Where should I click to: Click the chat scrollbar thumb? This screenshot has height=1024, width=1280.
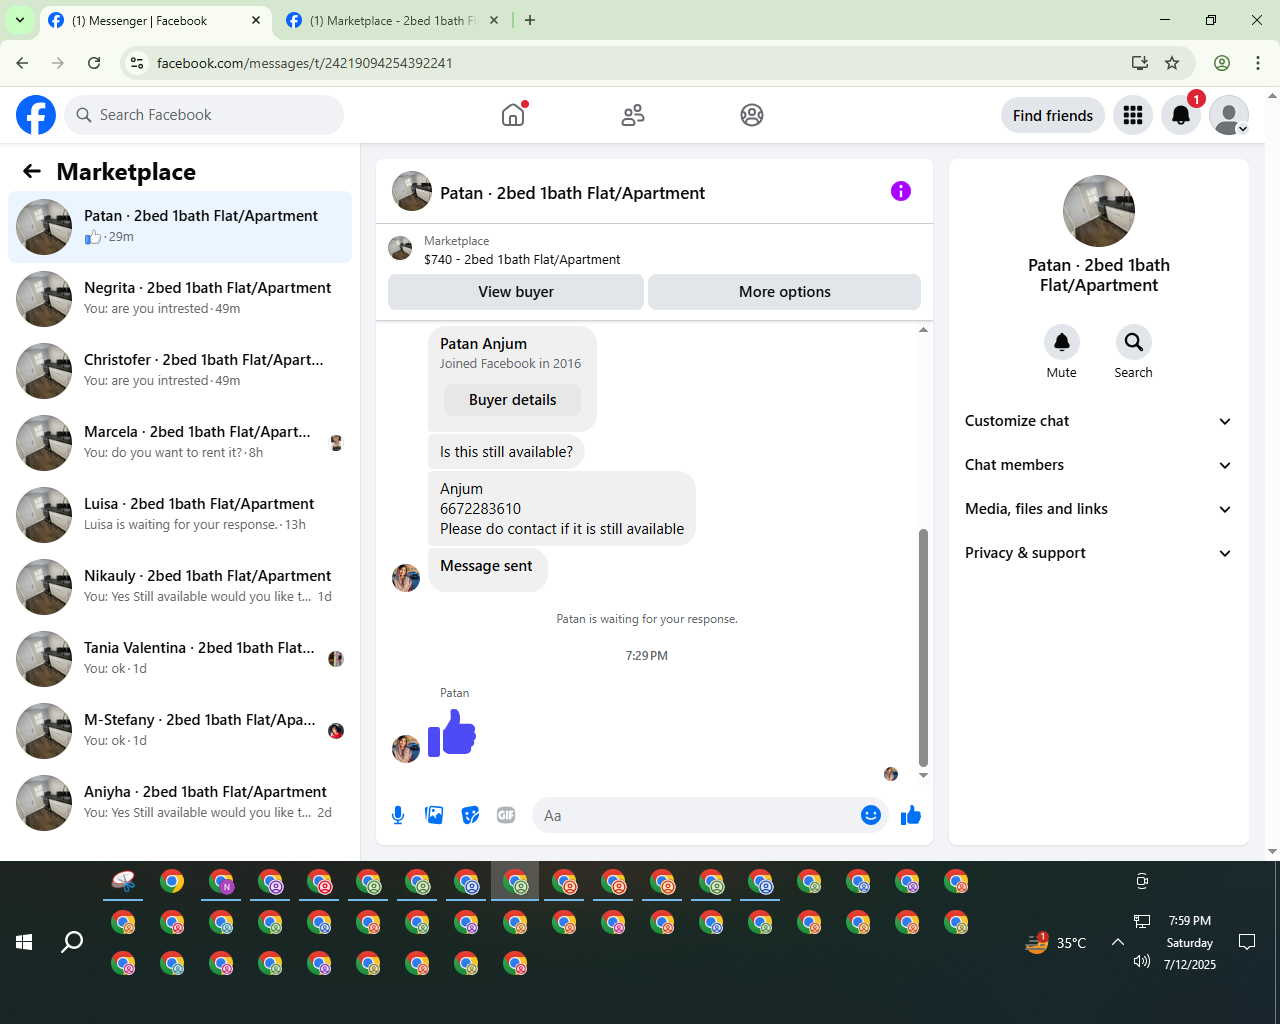tap(923, 648)
